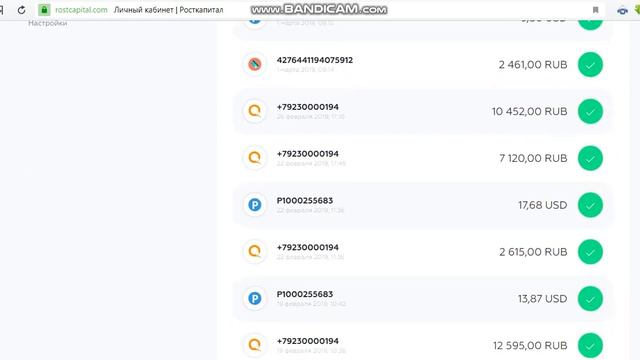The width and height of the screenshot is (640, 360).
Task: Click green checkmark for 7 120,00 RUB payment
Action: coord(590,158)
